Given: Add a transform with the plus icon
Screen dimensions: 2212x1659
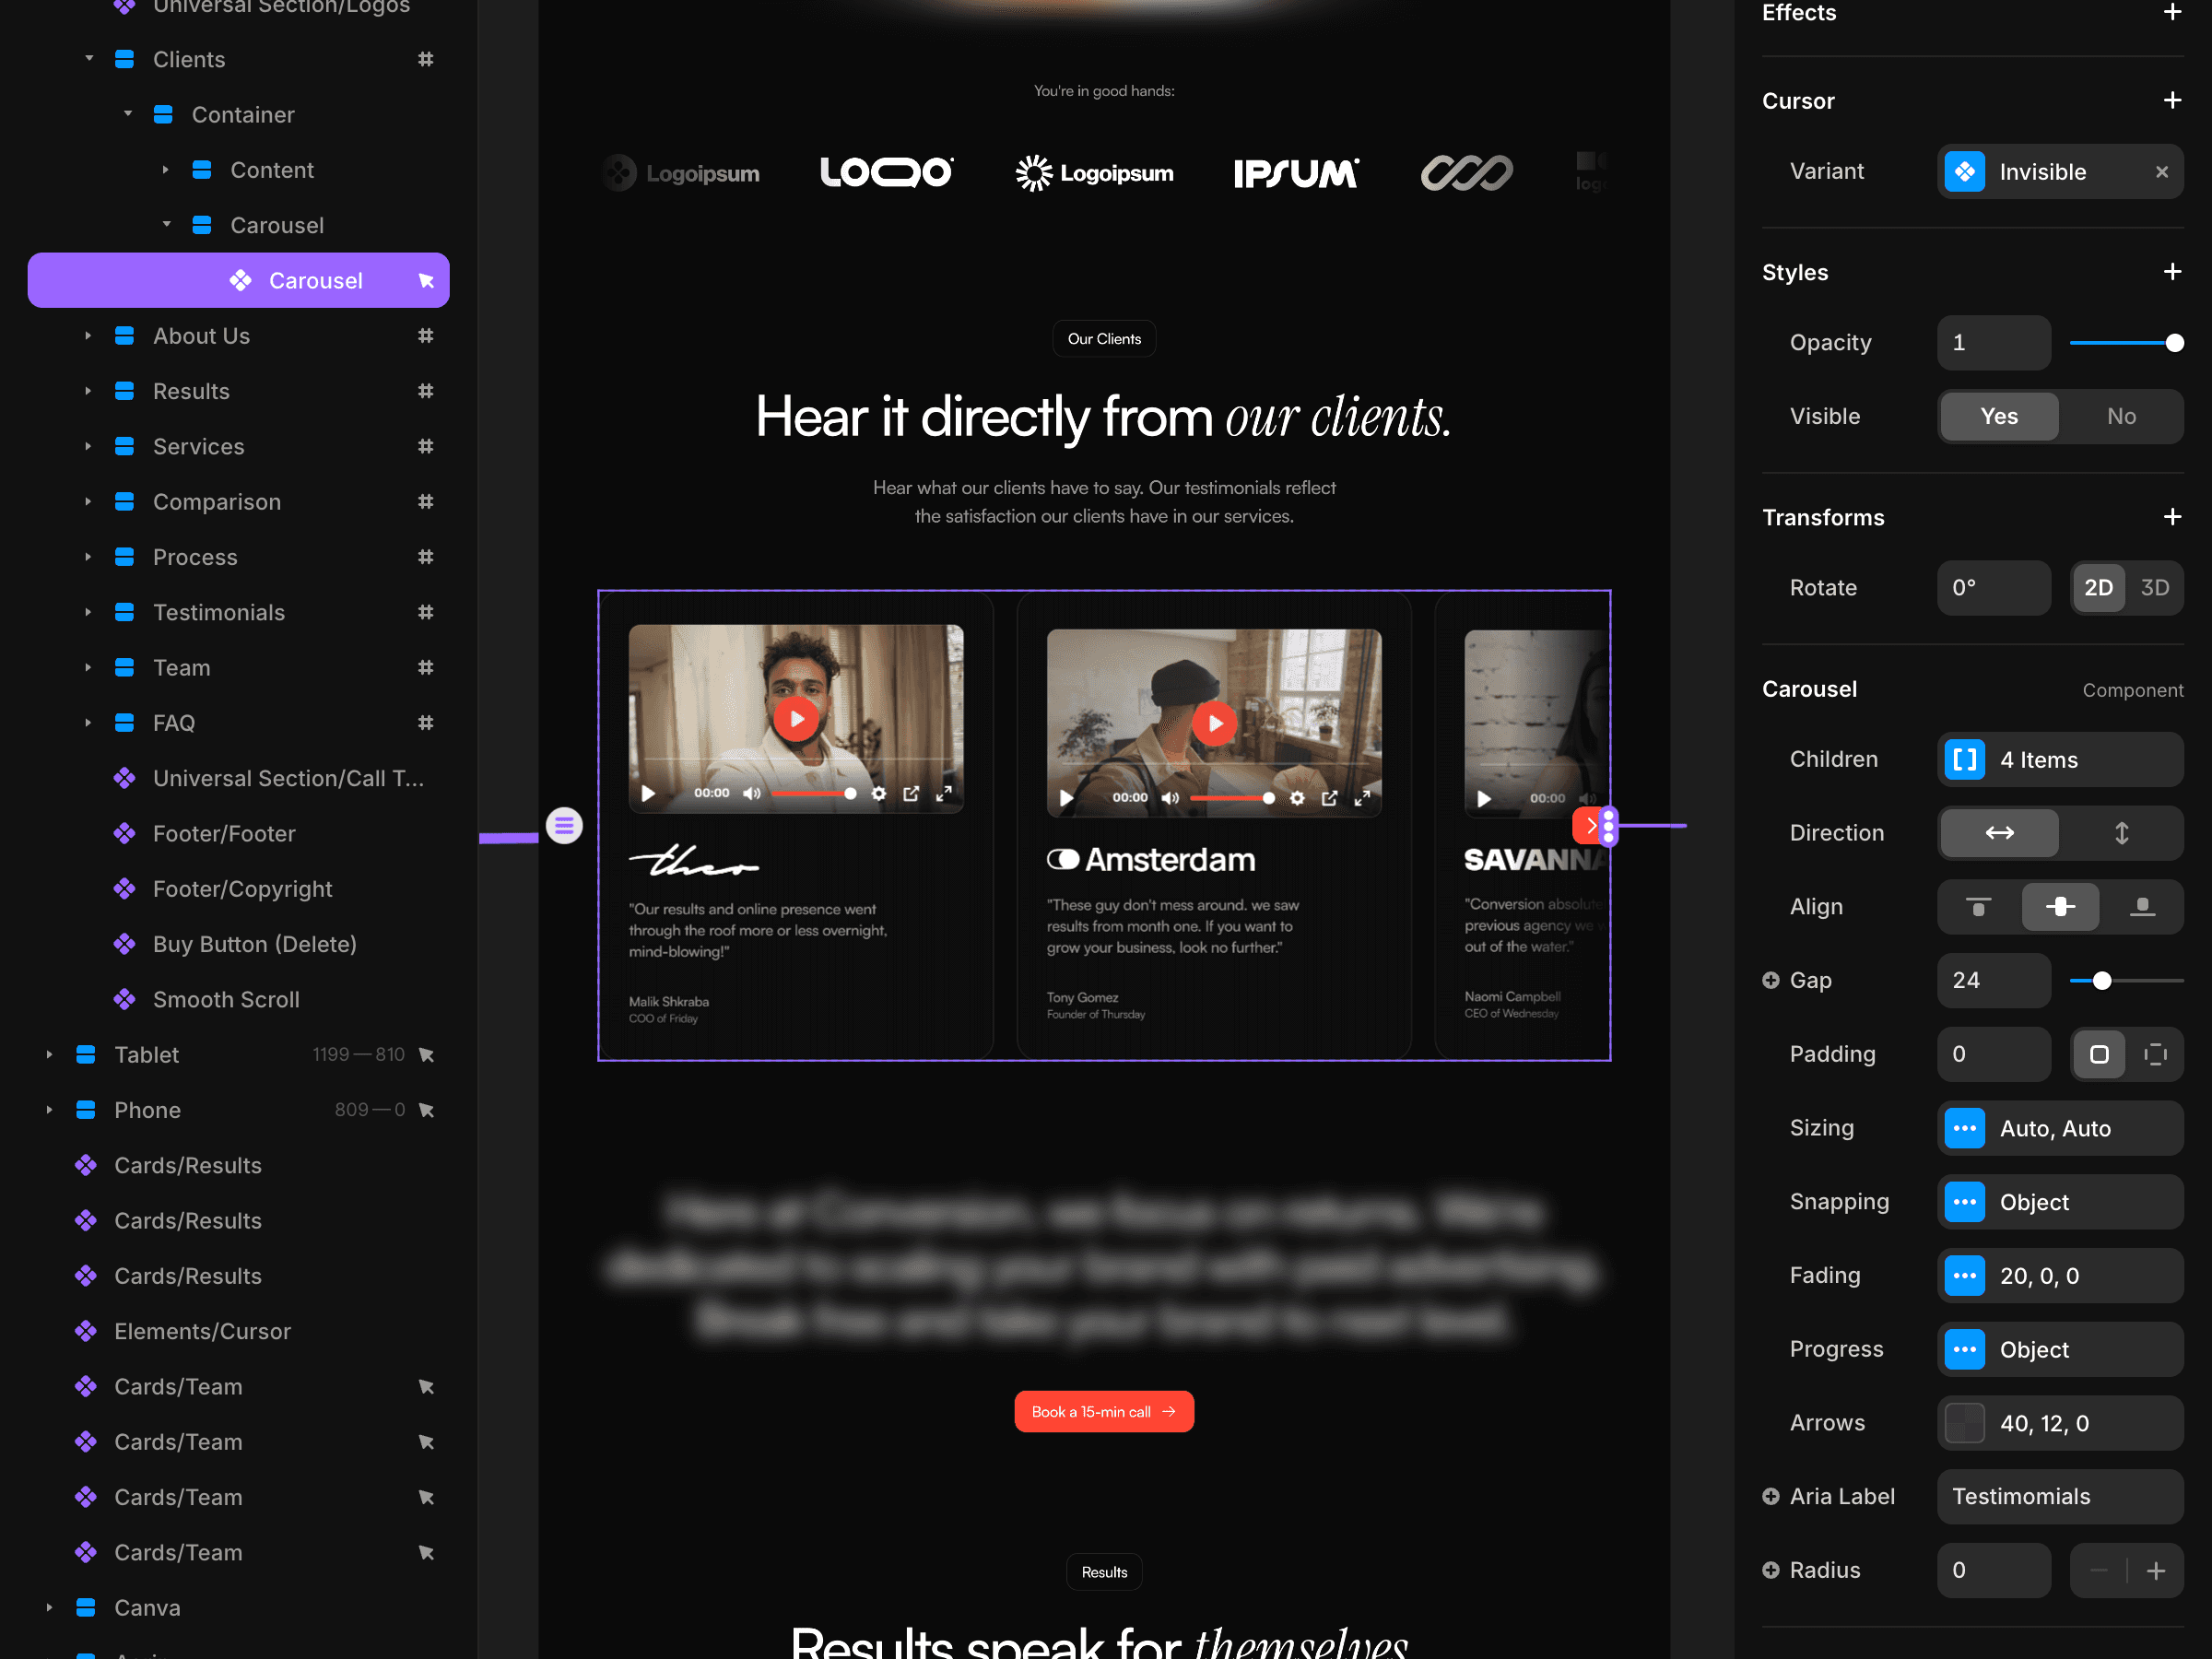Looking at the screenshot, I should click(x=2172, y=517).
